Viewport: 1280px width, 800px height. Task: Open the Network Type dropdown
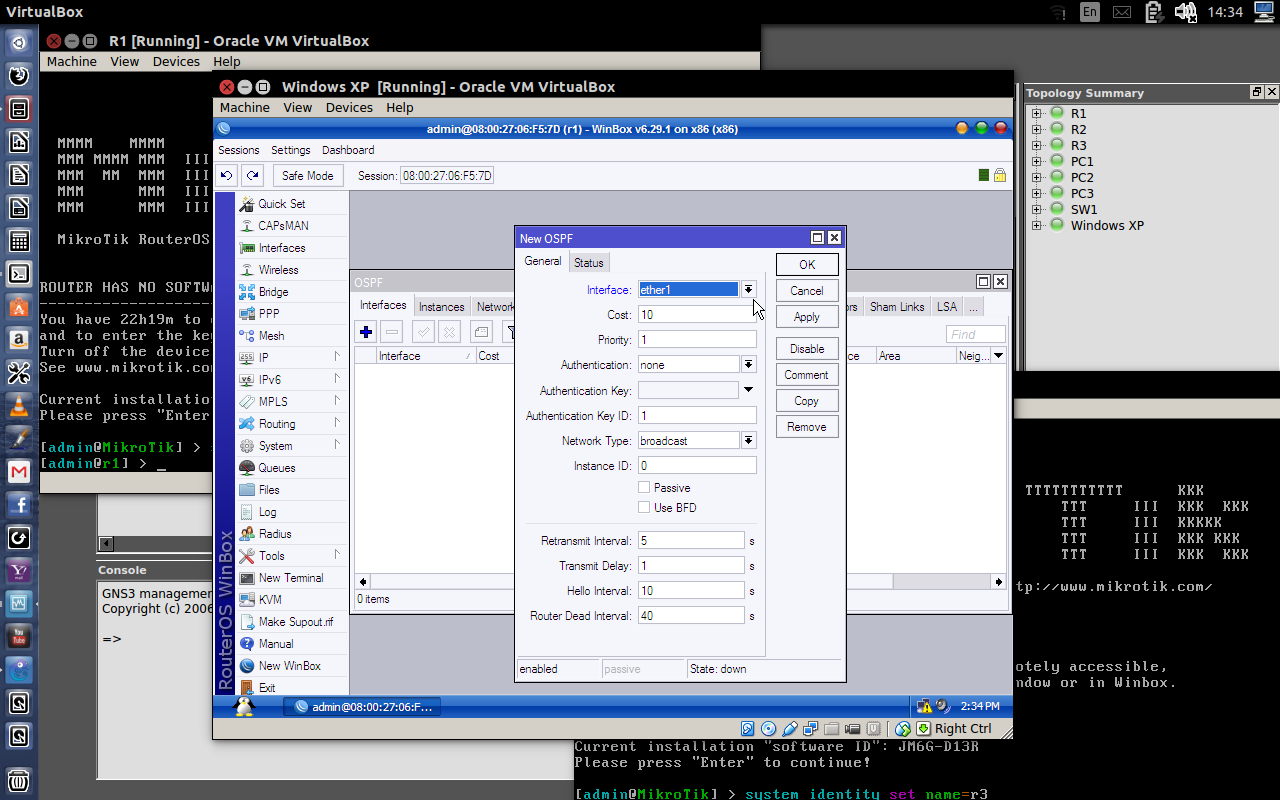[748, 441]
